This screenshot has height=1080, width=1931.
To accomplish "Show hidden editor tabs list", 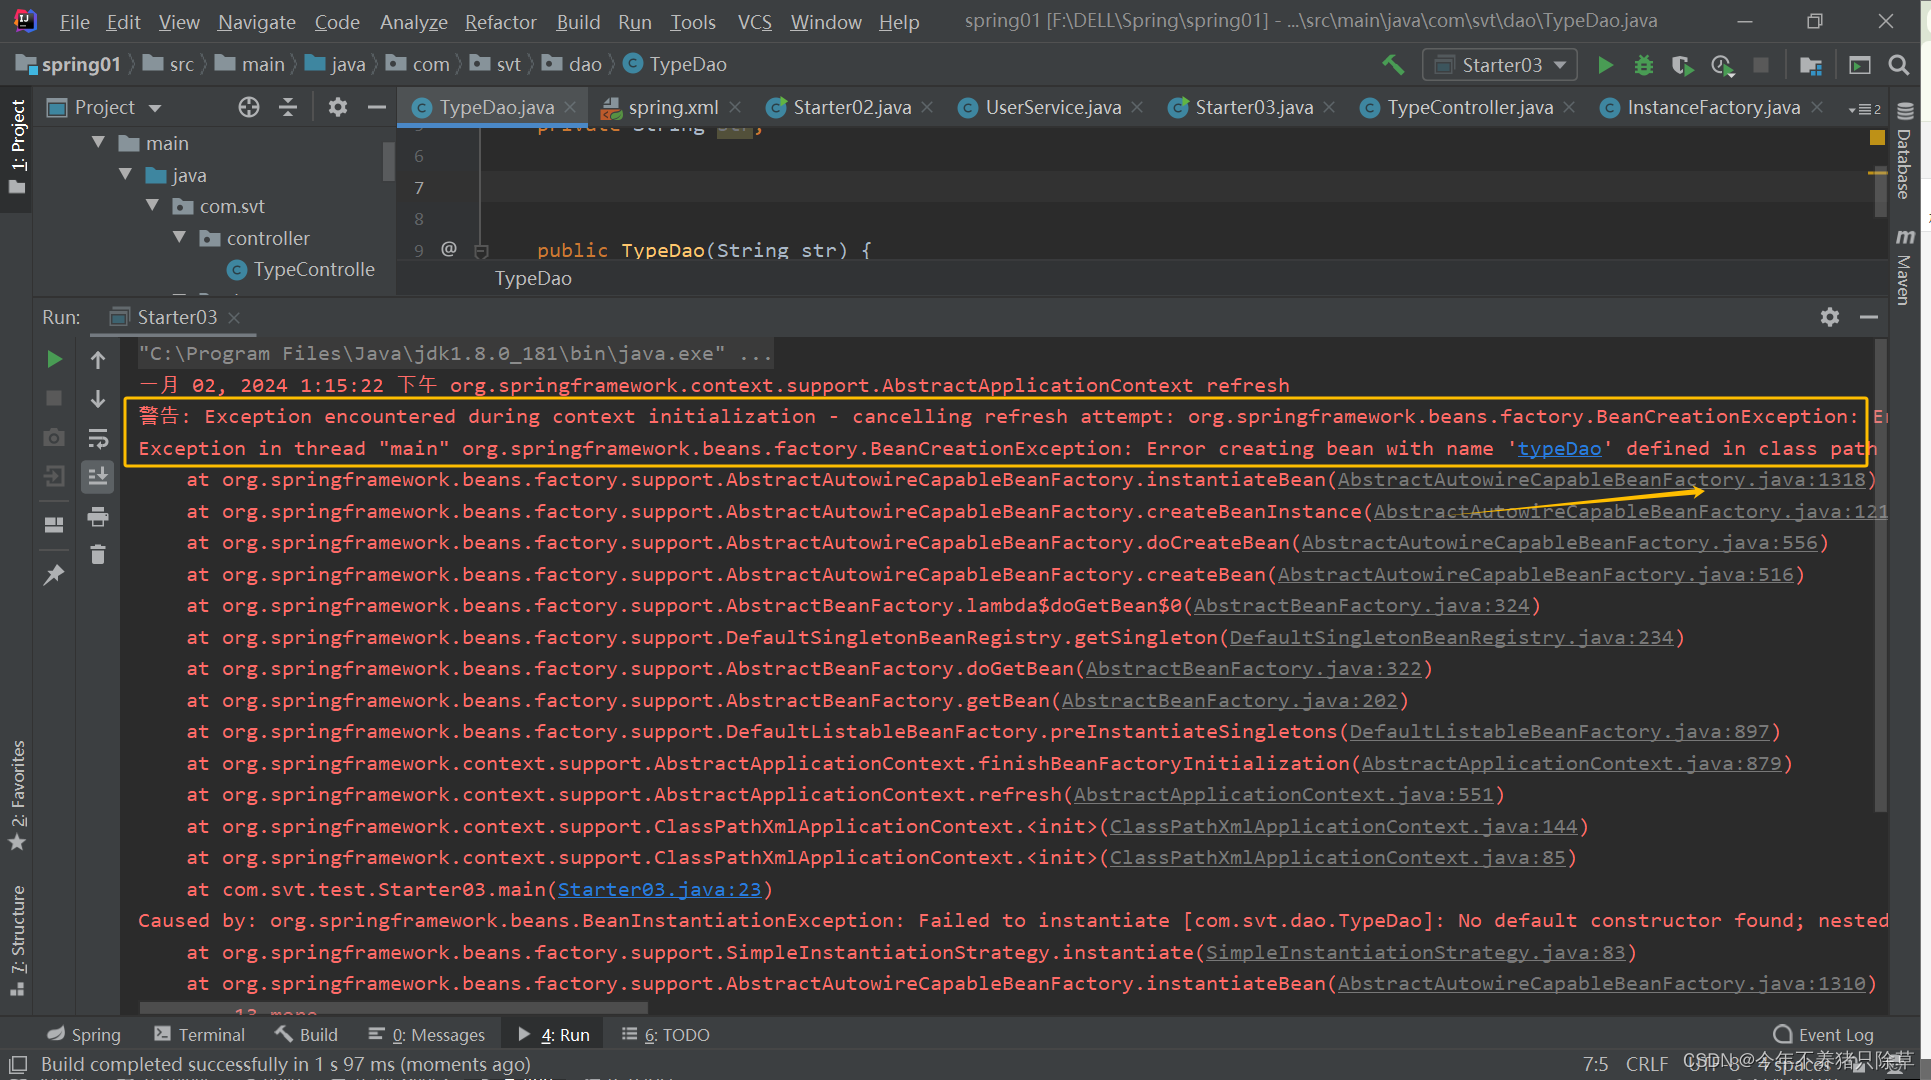I will tap(1864, 108).
